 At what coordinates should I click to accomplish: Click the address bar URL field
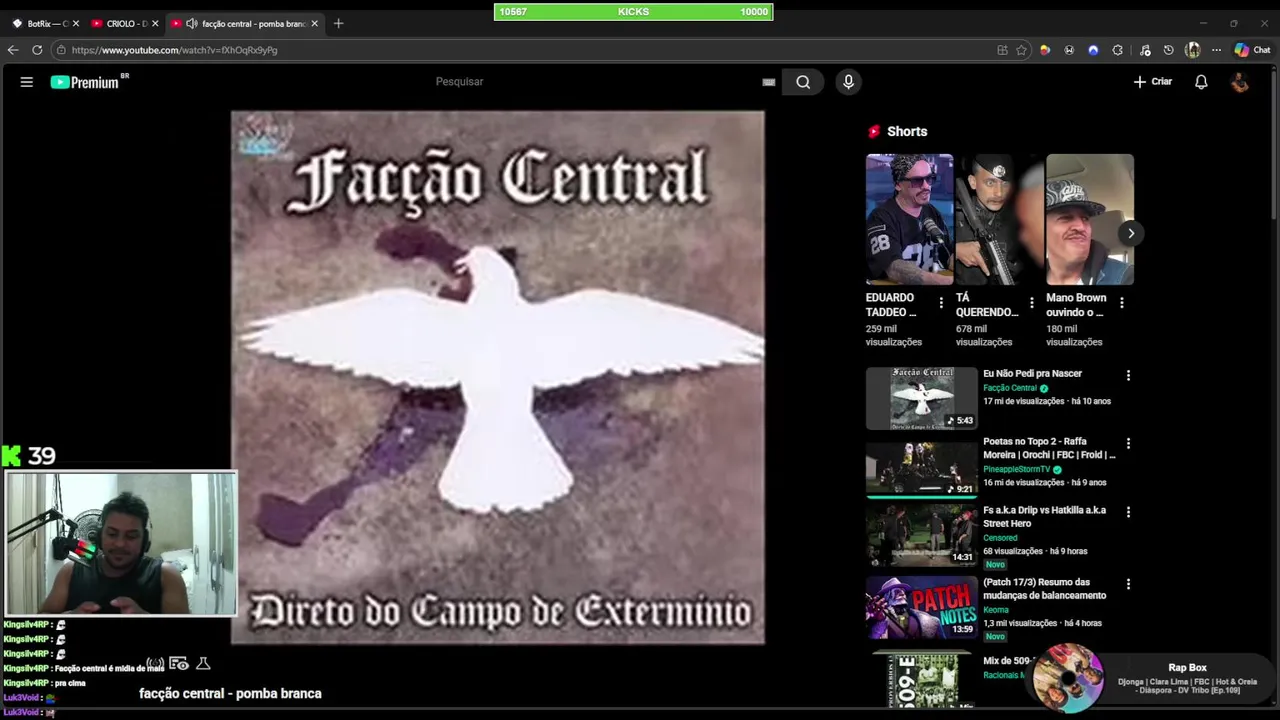(520, 50)
